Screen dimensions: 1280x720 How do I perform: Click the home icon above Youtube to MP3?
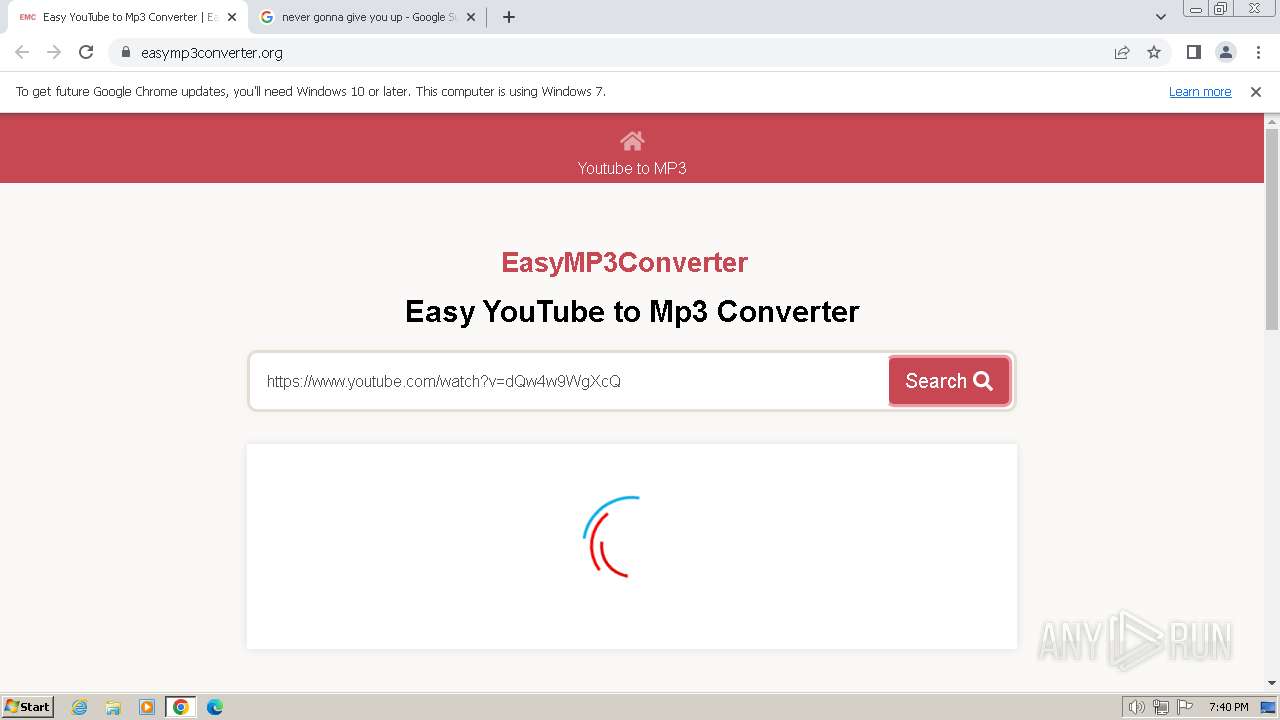coord(632,141)
